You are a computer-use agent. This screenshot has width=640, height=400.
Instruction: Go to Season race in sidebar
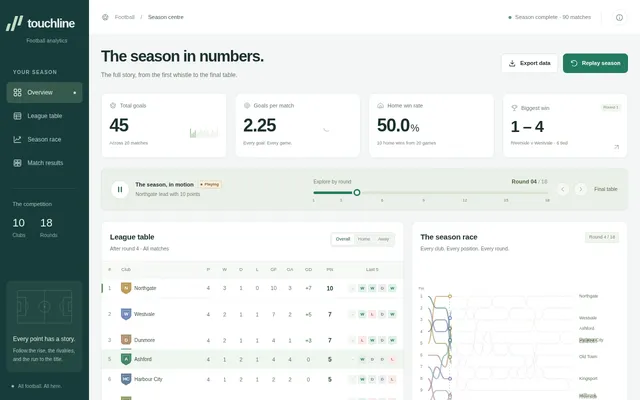(44, 139)
